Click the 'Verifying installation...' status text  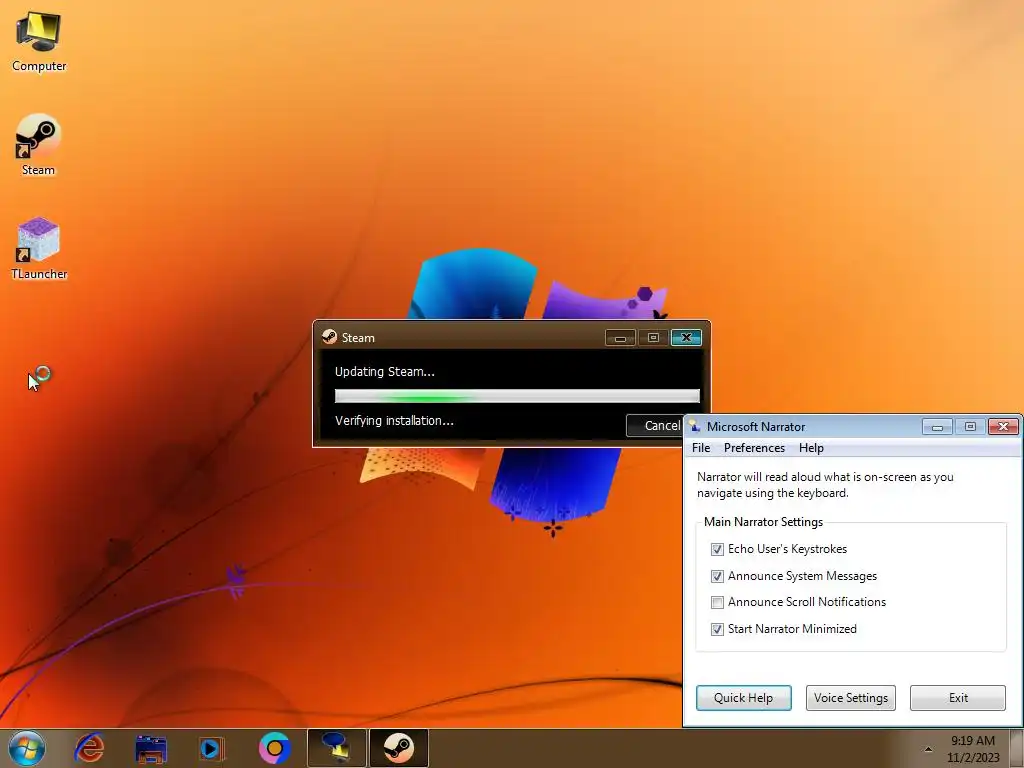point(394,421)
